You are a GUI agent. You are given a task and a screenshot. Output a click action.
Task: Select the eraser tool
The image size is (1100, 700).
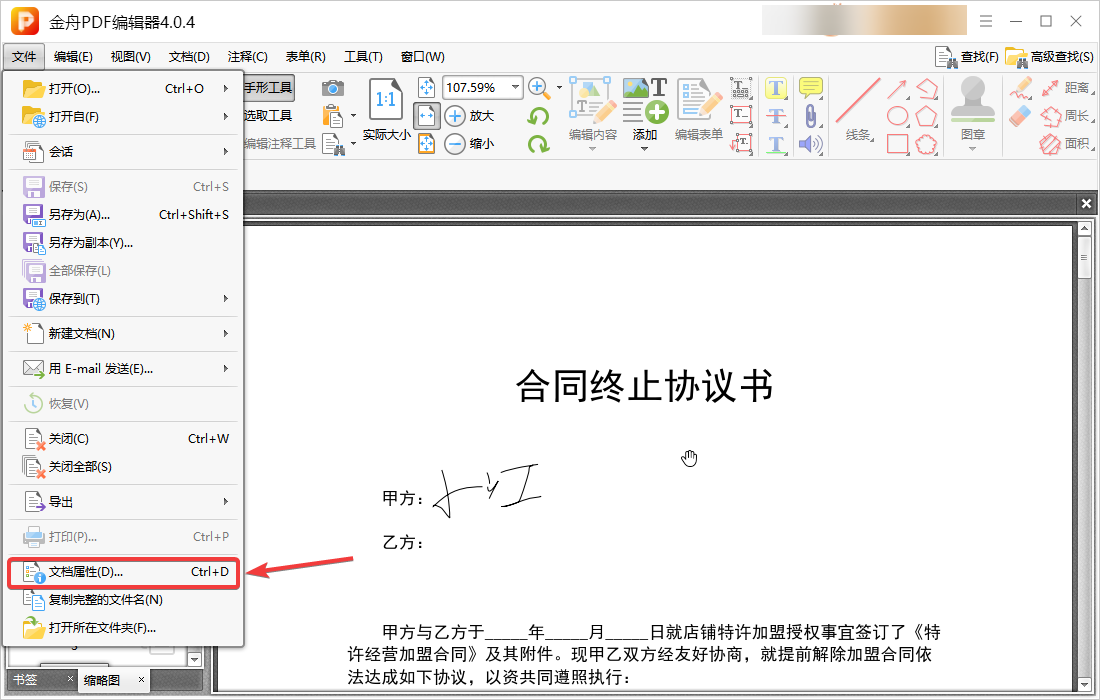point(1019,116)
